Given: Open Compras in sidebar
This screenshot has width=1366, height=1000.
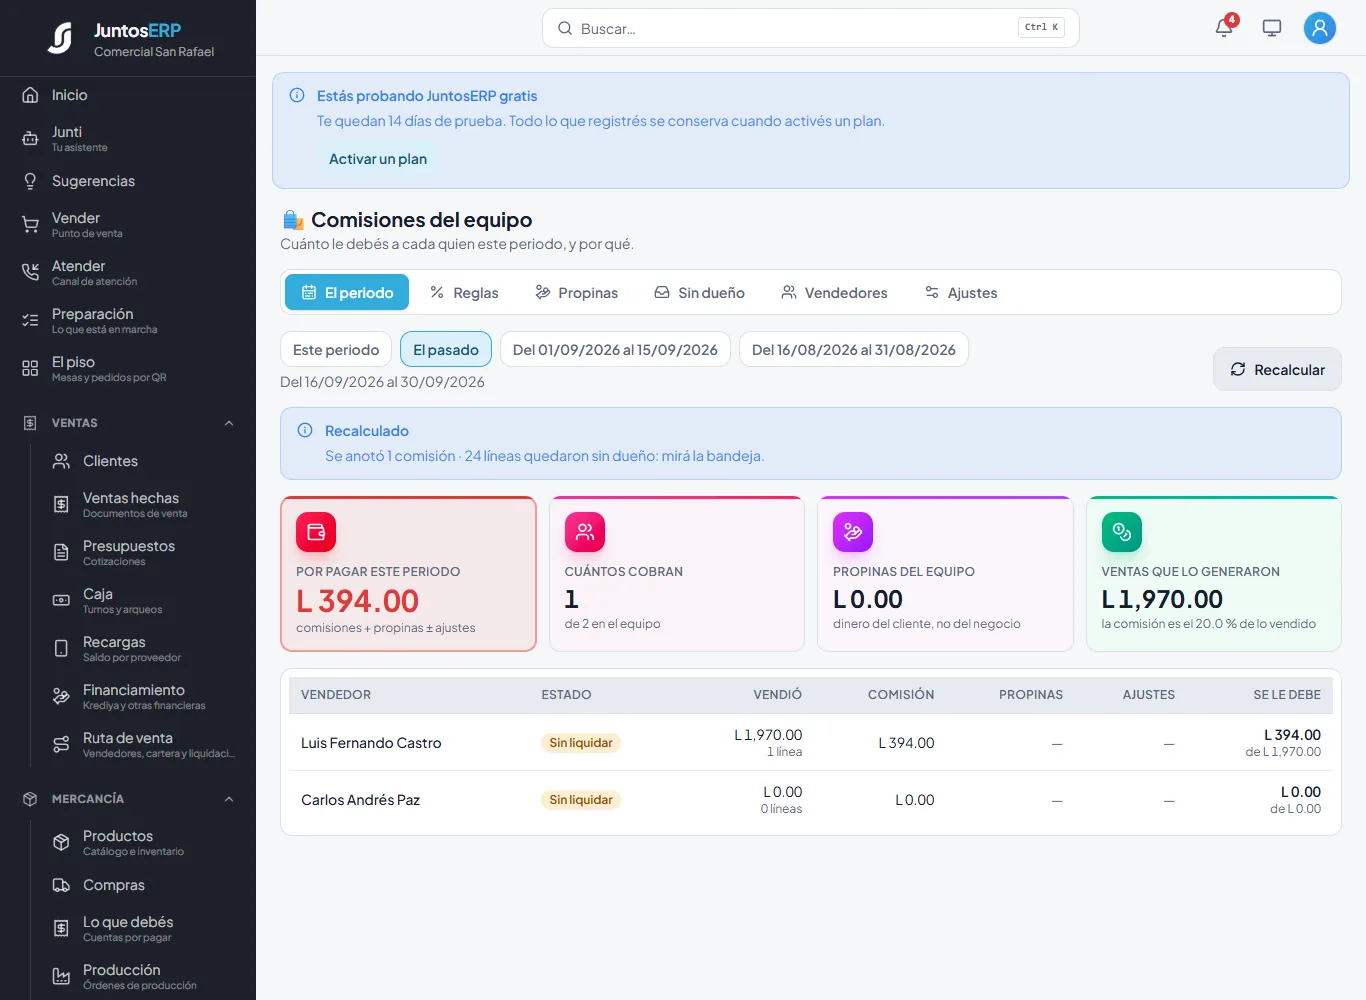Looking at the screenshot, I should point(143,885).
